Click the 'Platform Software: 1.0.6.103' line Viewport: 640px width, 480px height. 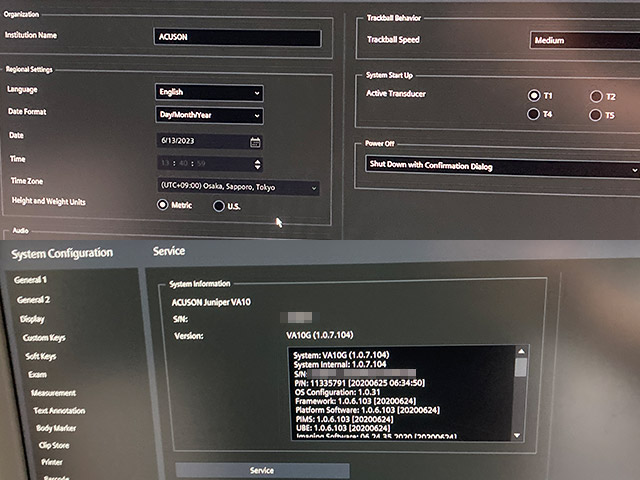pos(367,410)
